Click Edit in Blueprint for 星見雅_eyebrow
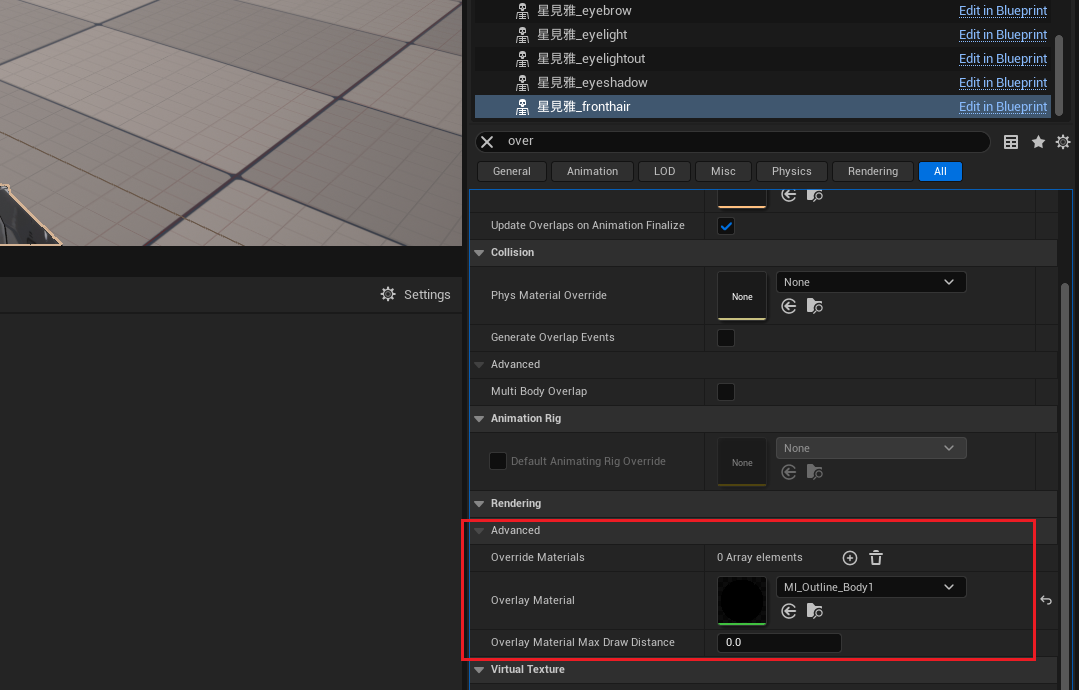This screenshot has height=690, width=1079. [1002, 11]
